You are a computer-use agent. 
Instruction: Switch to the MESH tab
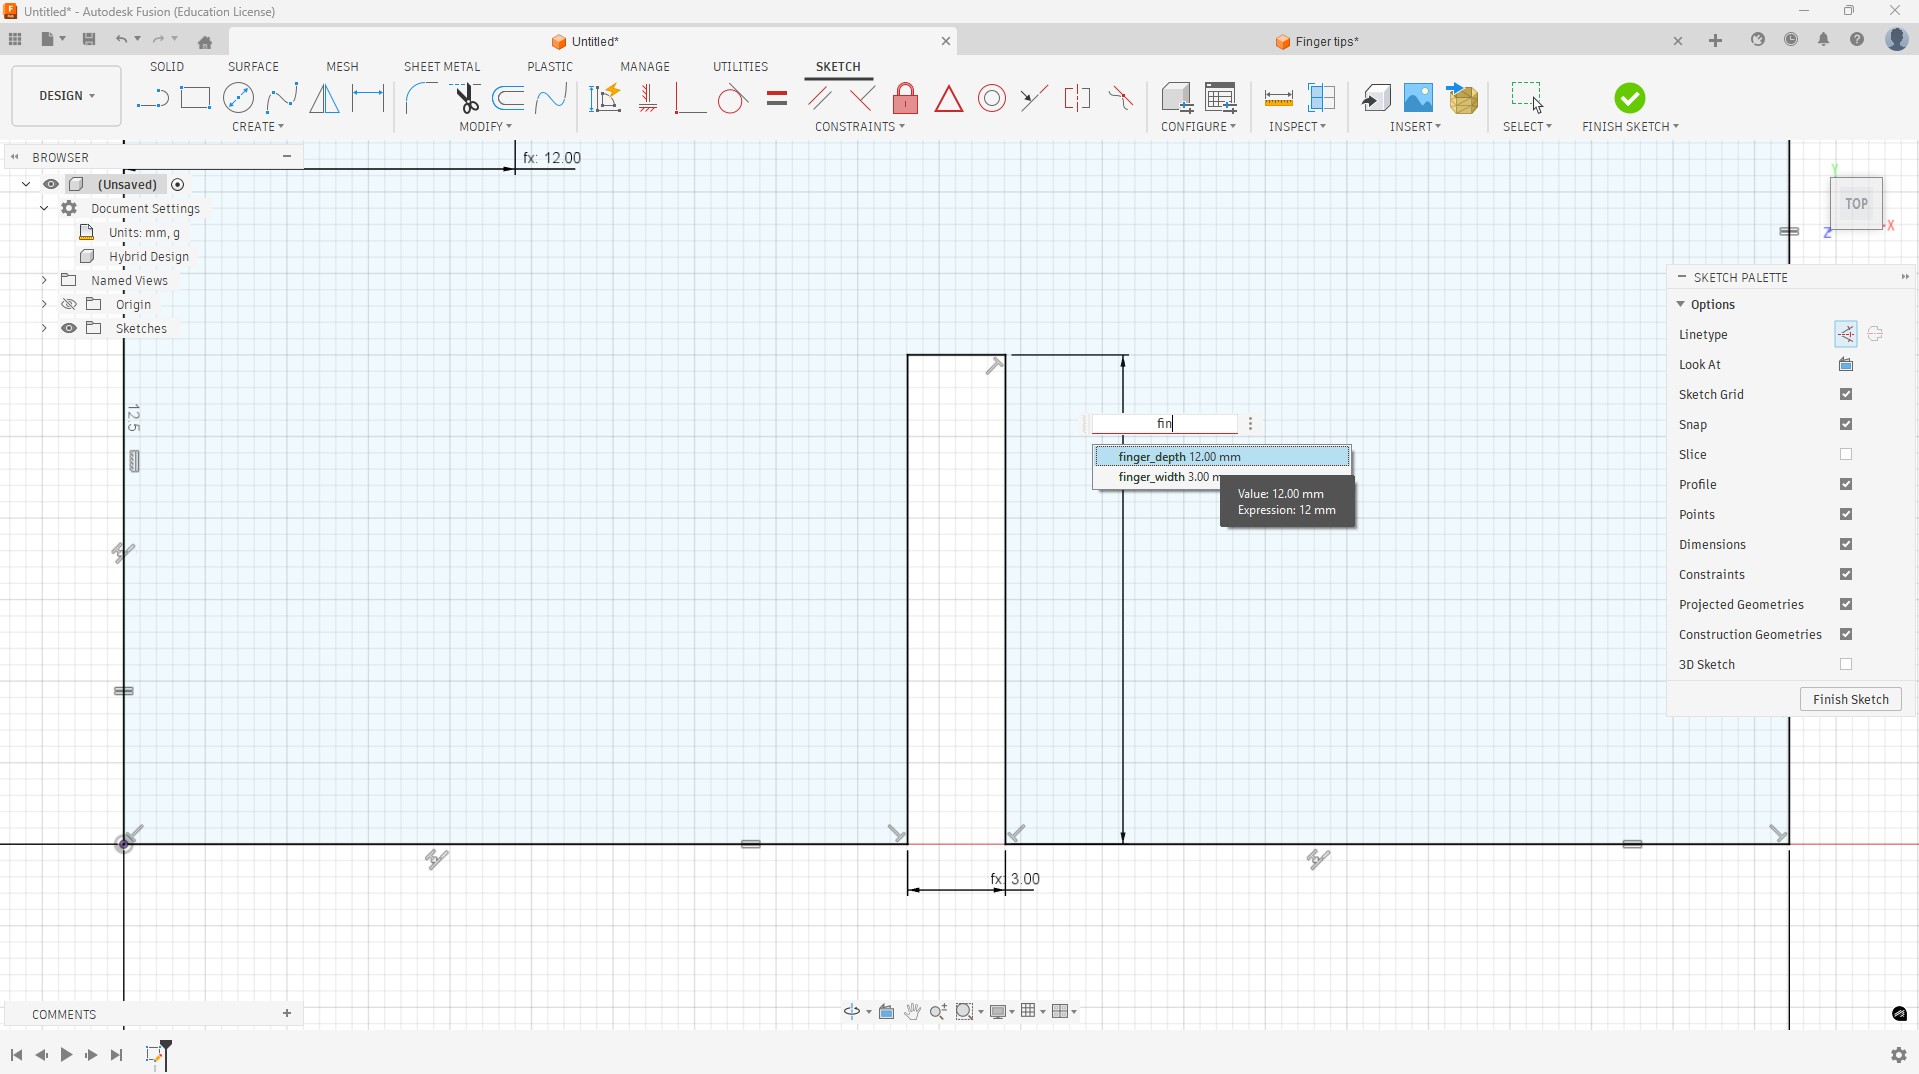tap(342, 67)
